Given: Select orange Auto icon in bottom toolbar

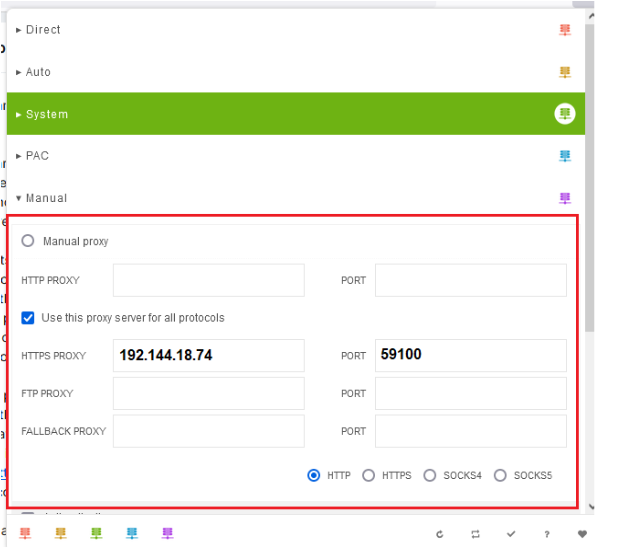Looking at the screenshot, I should coord(61,533).
